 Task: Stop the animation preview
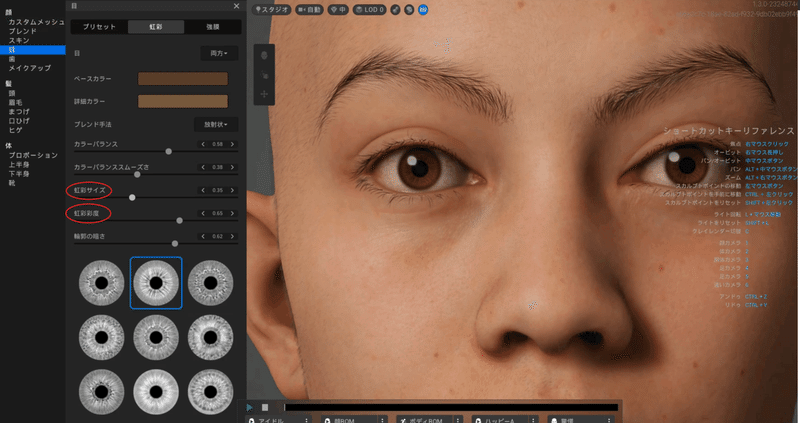(x=265, y=407)
